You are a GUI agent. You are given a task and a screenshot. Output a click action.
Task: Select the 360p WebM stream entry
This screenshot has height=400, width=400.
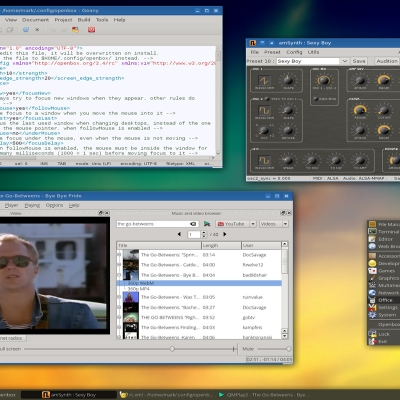click(x=199, y=283)
